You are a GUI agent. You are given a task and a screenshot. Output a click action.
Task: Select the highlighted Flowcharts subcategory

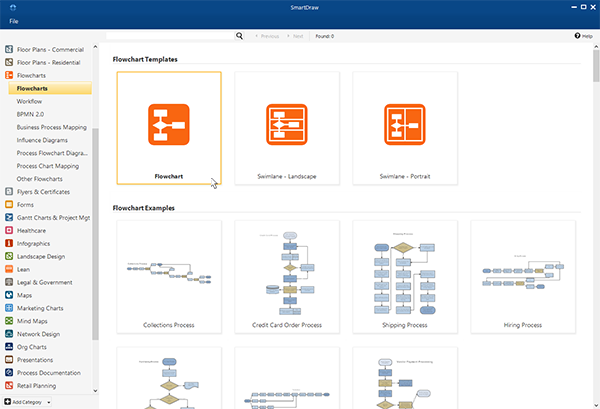point(50,88)
